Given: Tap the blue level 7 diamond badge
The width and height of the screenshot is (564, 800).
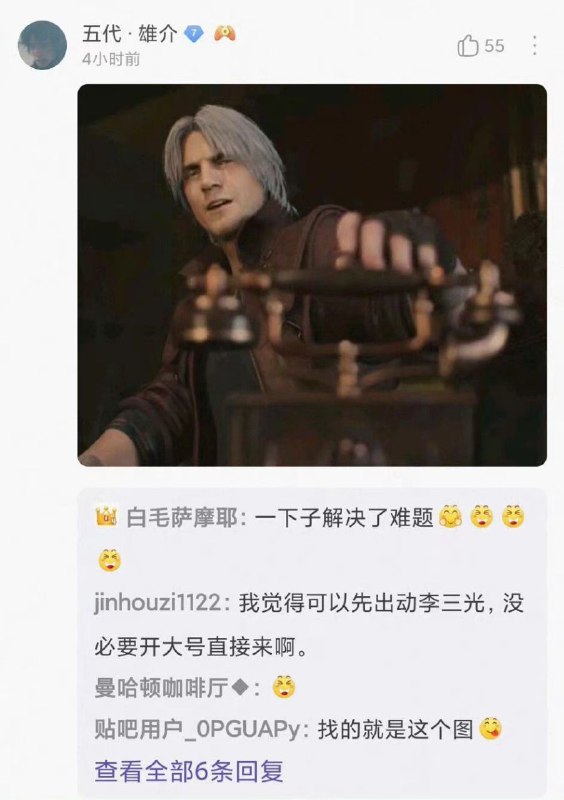Looking at the screenshot, I should [x=193, y=34].
